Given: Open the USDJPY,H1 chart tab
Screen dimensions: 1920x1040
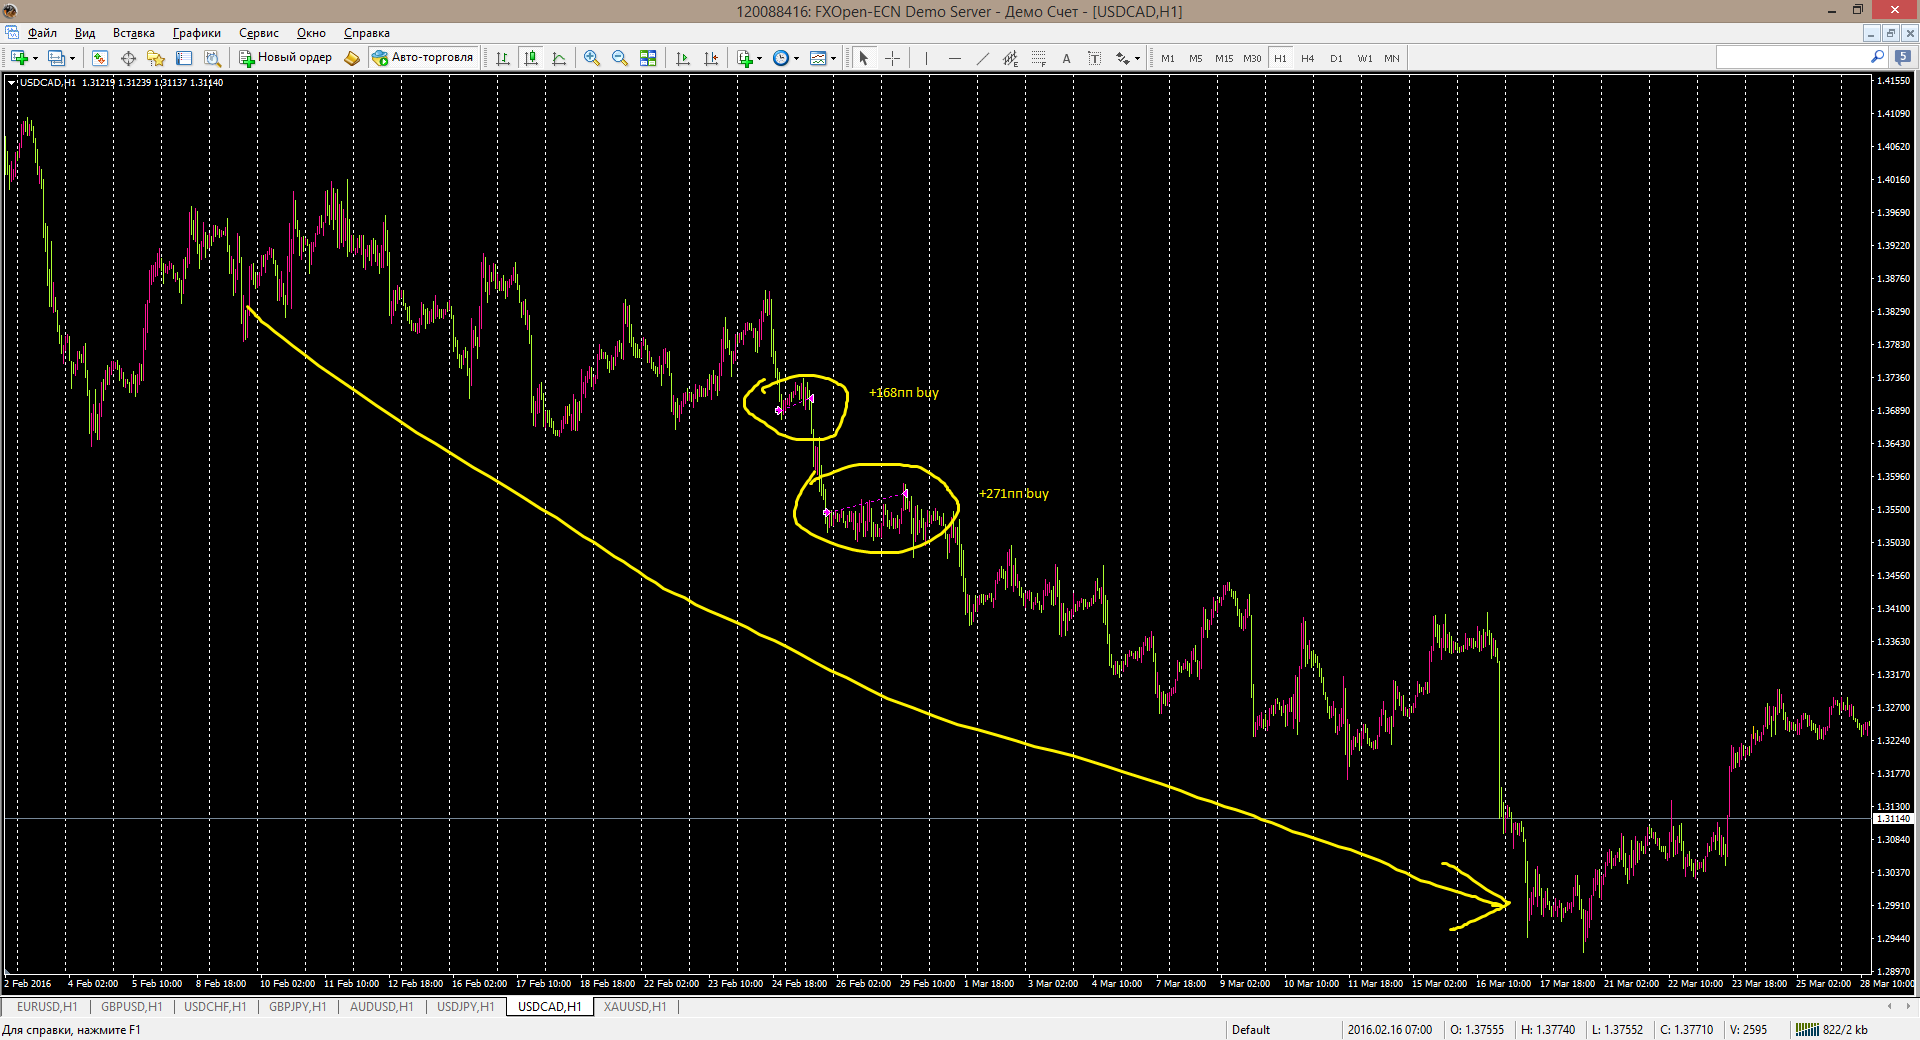Looking at the screenshot, I should [x=466, y=1007].
